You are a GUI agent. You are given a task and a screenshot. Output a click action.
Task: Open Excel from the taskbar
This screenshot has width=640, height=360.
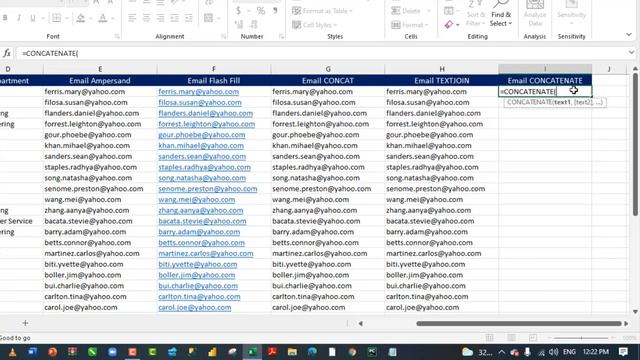(x=252, y=352)
